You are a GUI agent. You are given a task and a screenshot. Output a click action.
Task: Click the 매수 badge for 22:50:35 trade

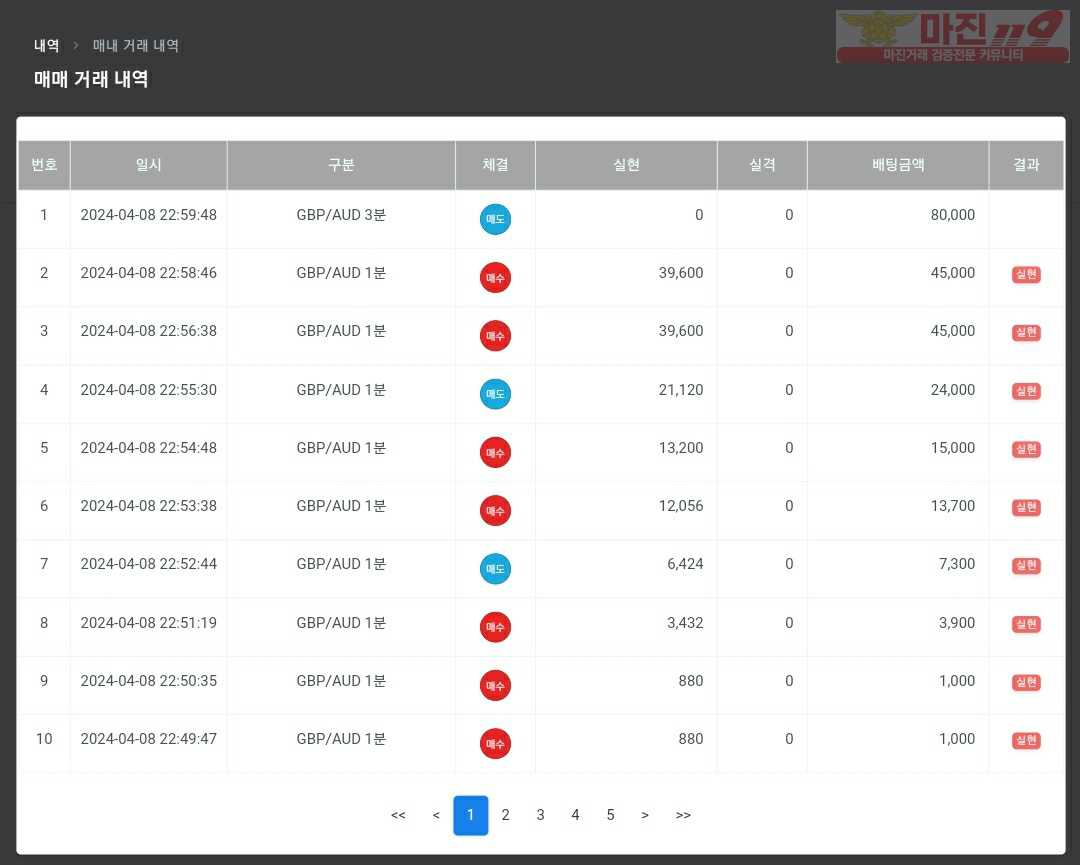495,685
